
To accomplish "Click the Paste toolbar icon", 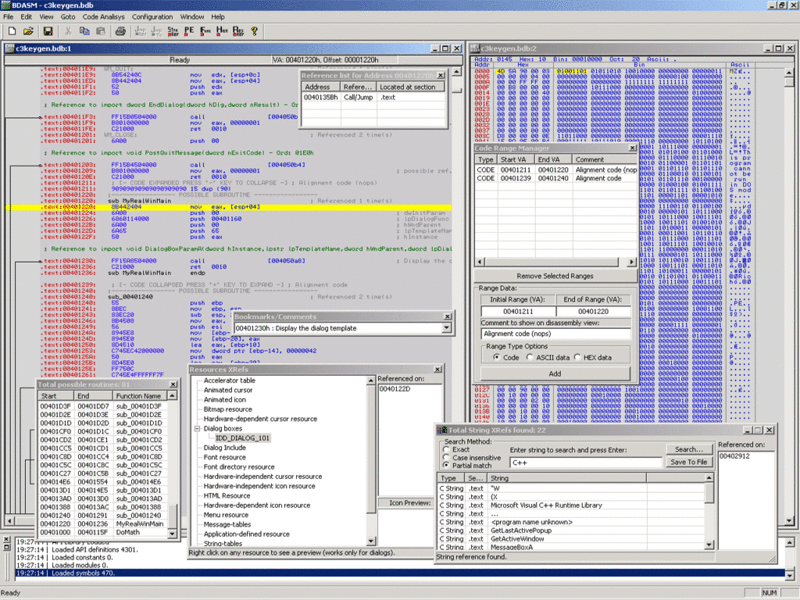I will [101, 31].
